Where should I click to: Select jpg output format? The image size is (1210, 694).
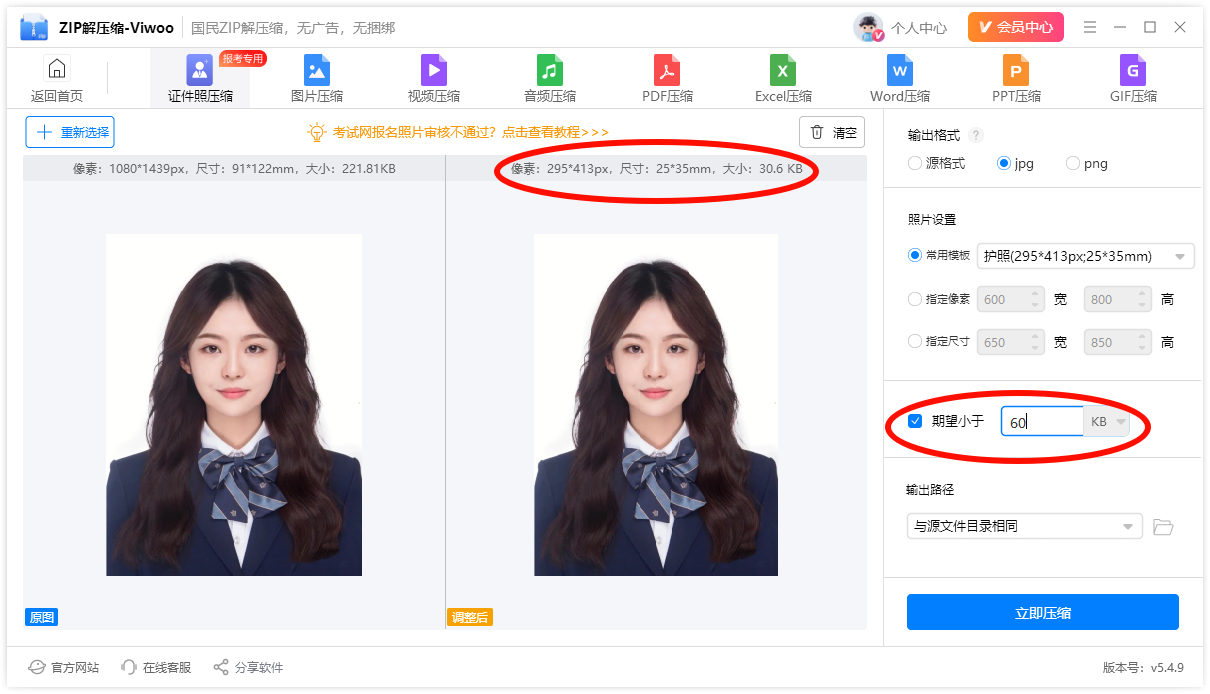click(x=1004, y=163)
